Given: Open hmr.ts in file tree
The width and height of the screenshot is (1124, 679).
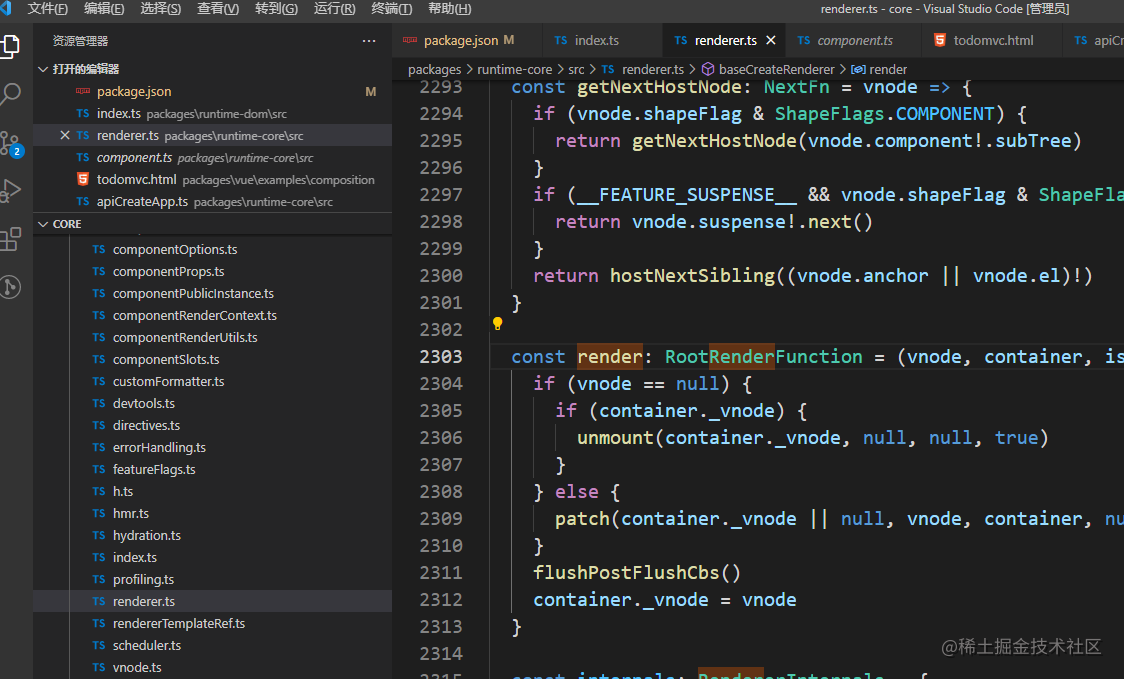Looking at the screenshot, I should click(x=213, y=513).
